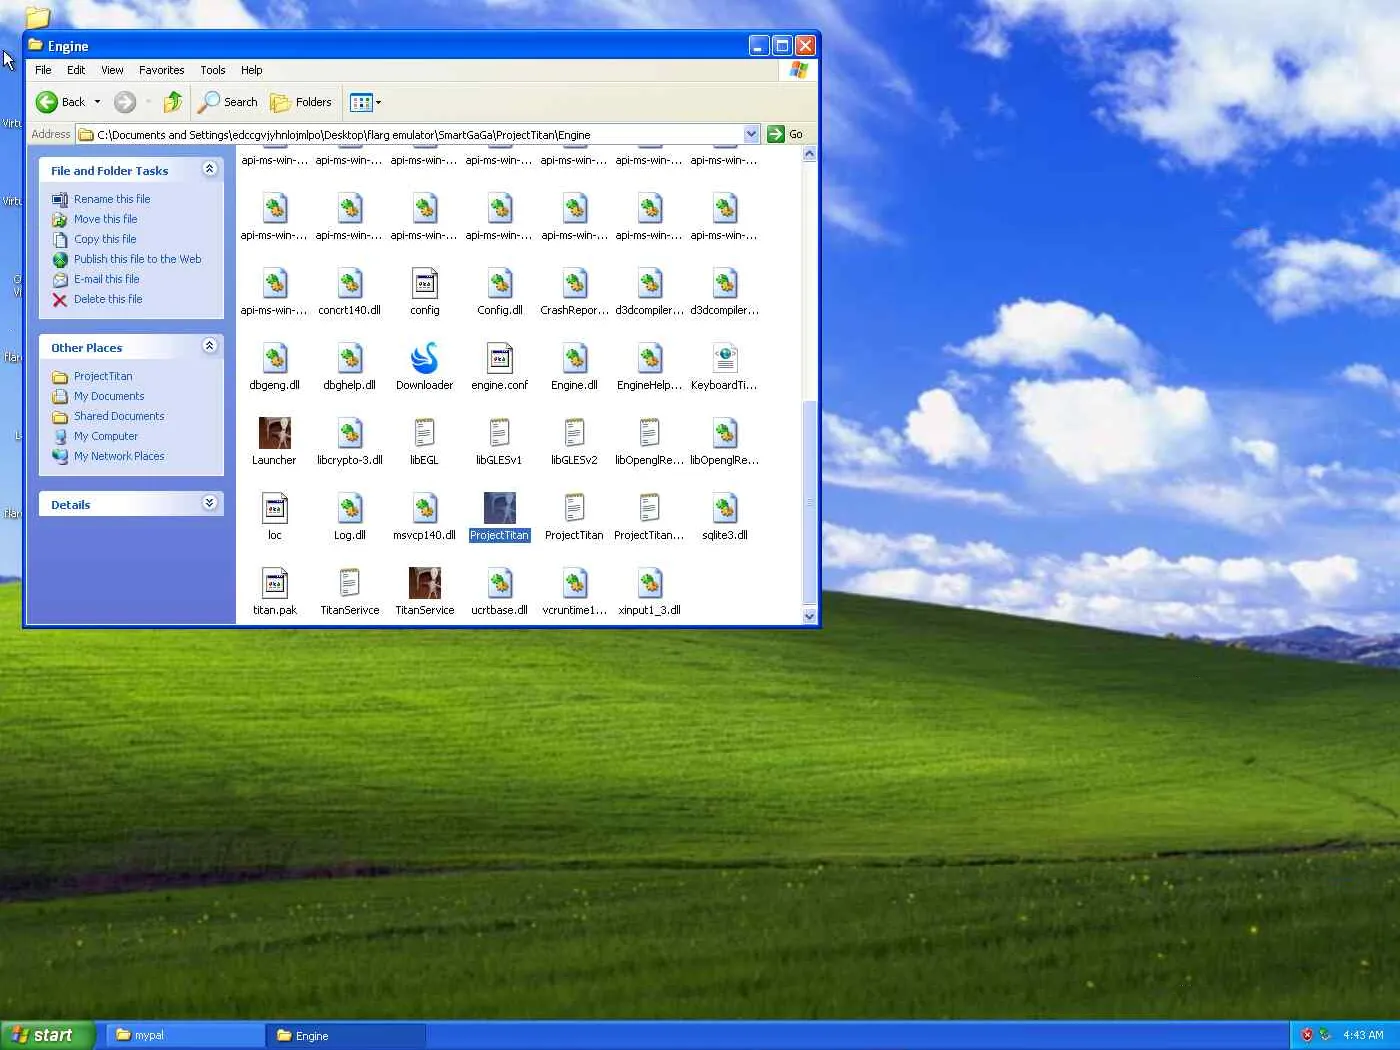The height and width of the screenshot is (1050, 1400).
Task: Collapse the Other Places panel
Action: coord(209,346)
